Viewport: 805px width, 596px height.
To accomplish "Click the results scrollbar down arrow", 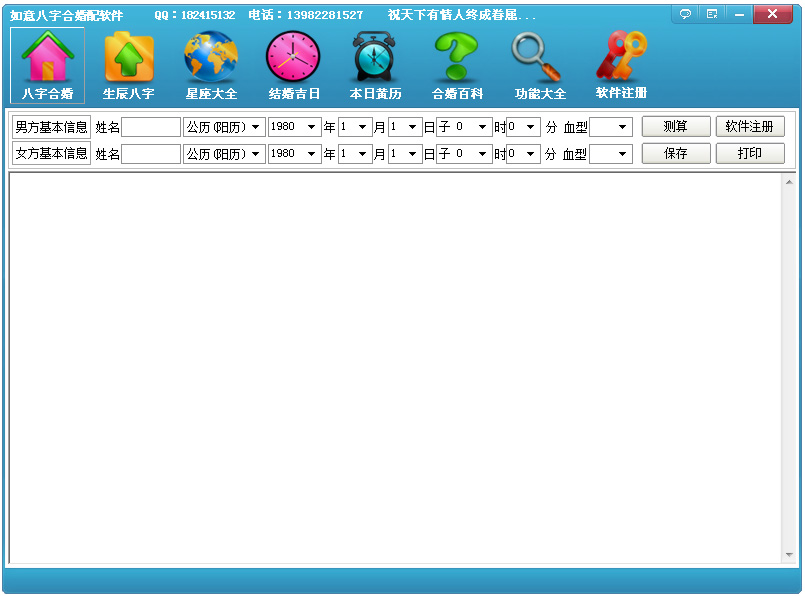I will click(x=788, y=555).
